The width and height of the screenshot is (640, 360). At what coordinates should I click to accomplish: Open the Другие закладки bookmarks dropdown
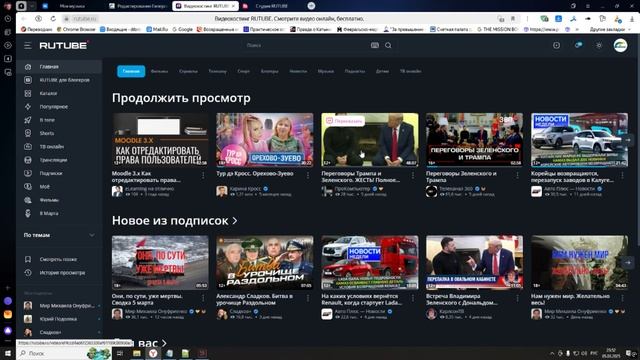point(609,29)
